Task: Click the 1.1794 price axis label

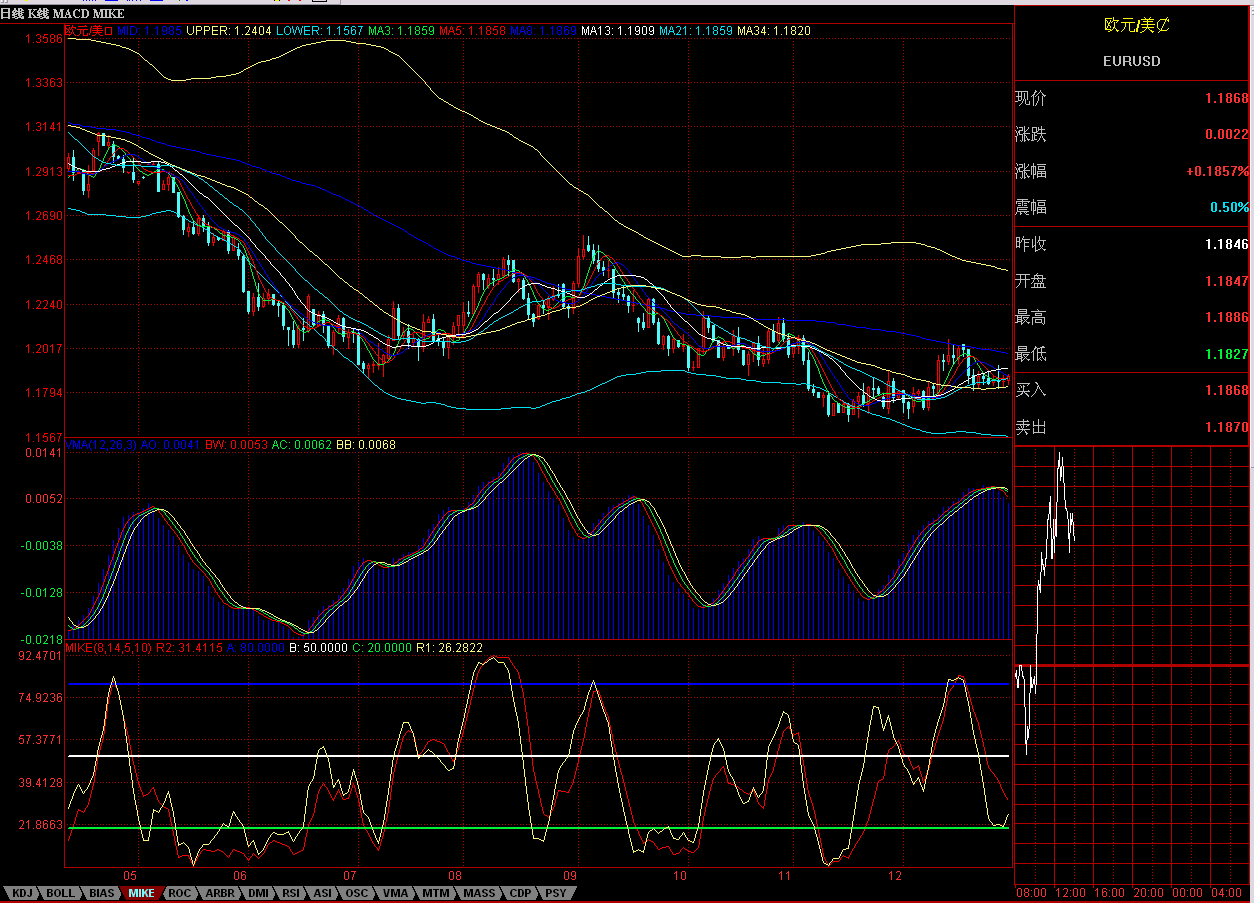Action: [x=42, y=392]
